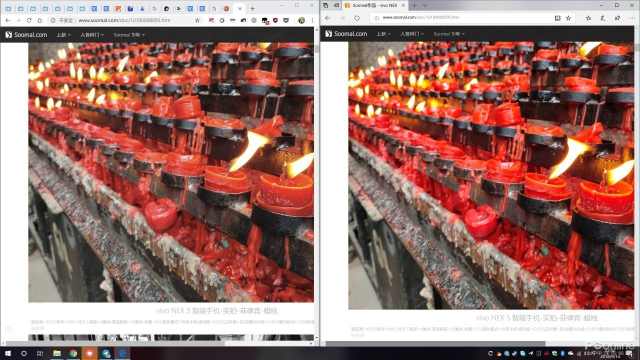
Task: Click Soomal.com logo in right Edge window
Action: (346, 34)
